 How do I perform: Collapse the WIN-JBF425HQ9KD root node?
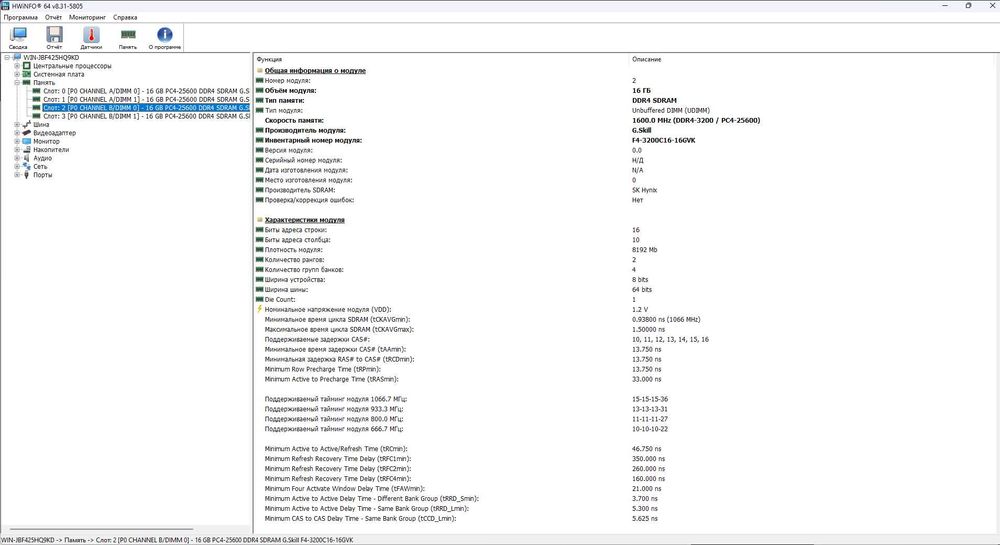7,57
